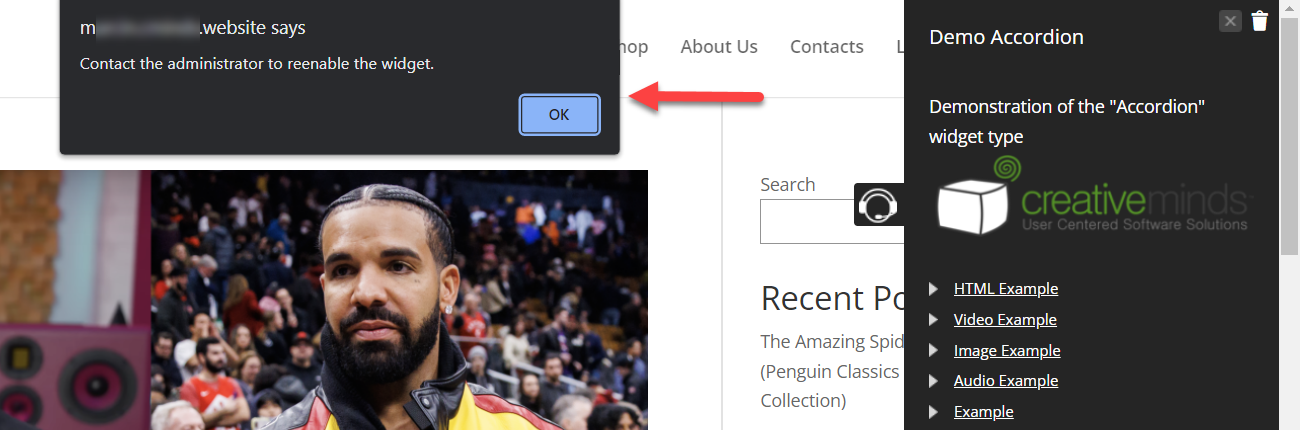This screenshot has width=1300, height=430.
Task: Open the Image Example link
Action: coord(1007,351)
